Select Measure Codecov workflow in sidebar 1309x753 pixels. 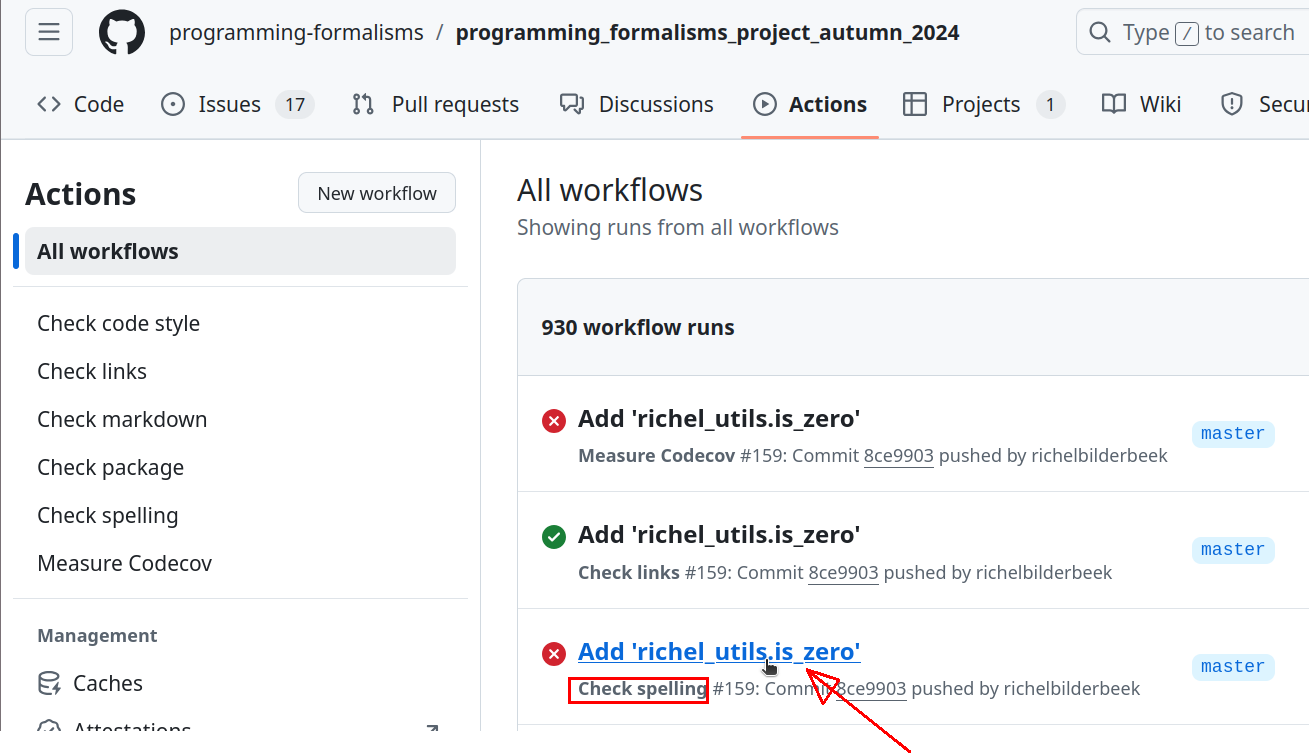(124, 563)
